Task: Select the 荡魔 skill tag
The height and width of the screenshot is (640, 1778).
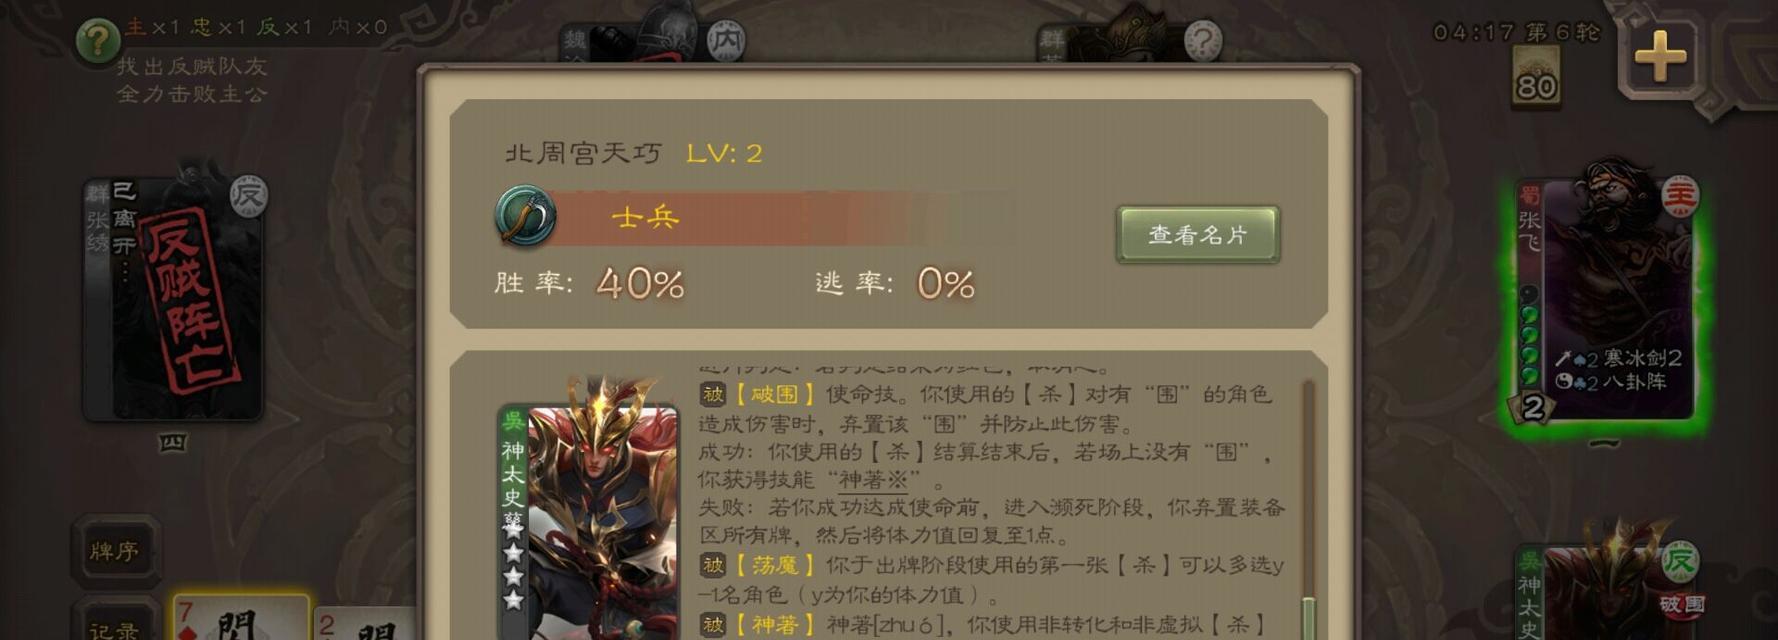Action: point(774,566)
